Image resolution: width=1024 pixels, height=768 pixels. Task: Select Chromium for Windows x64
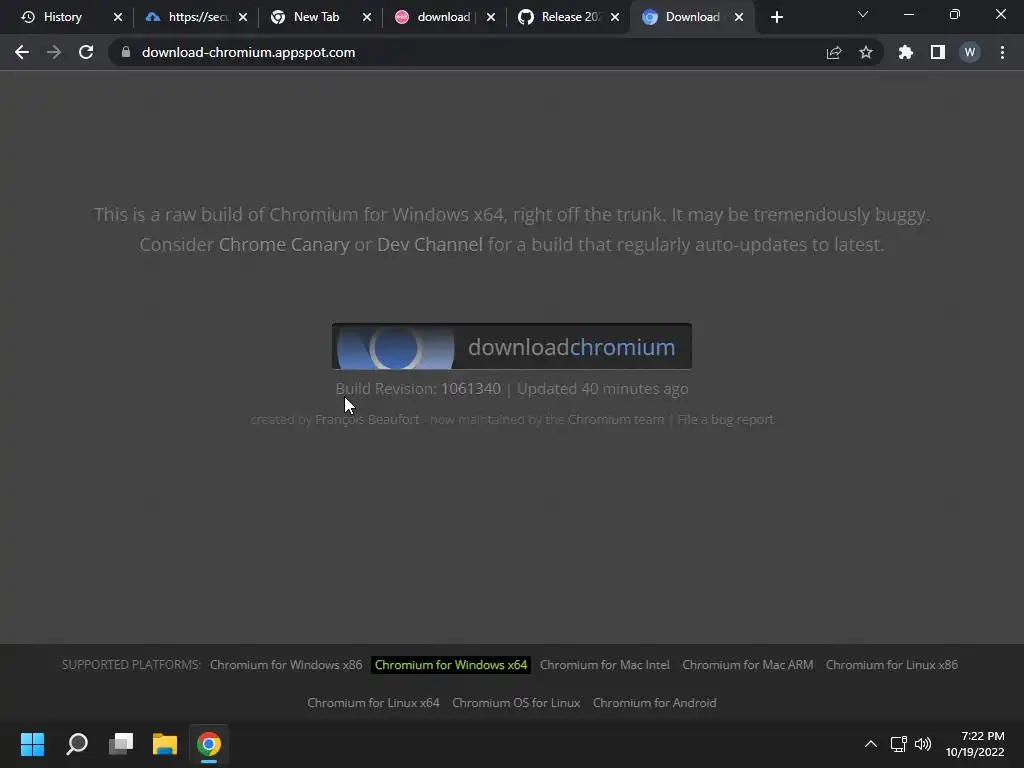(451, 665)
